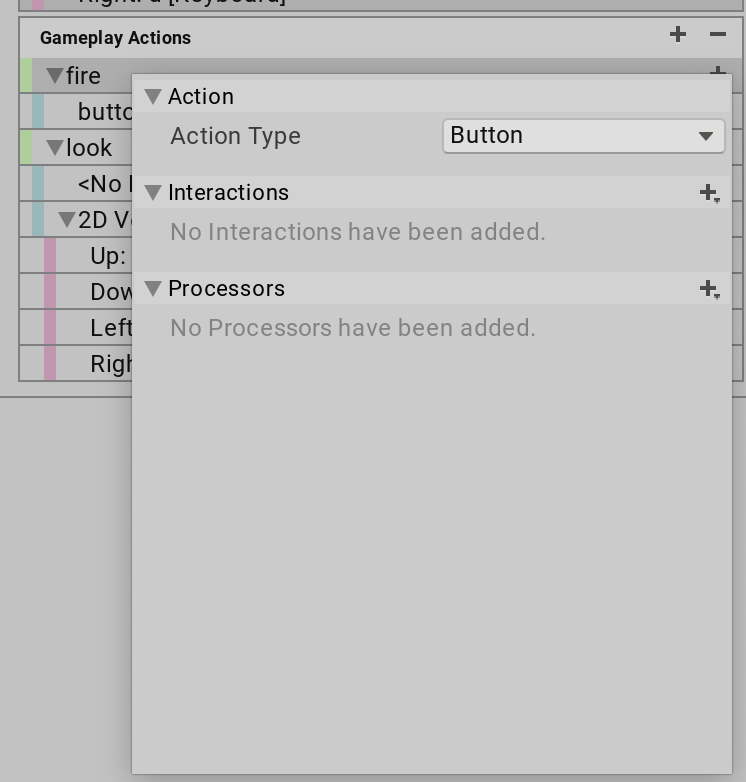Viewport: 746px width, 782px height.
Task: Select the button binding under fire
Action: (104, 112)
